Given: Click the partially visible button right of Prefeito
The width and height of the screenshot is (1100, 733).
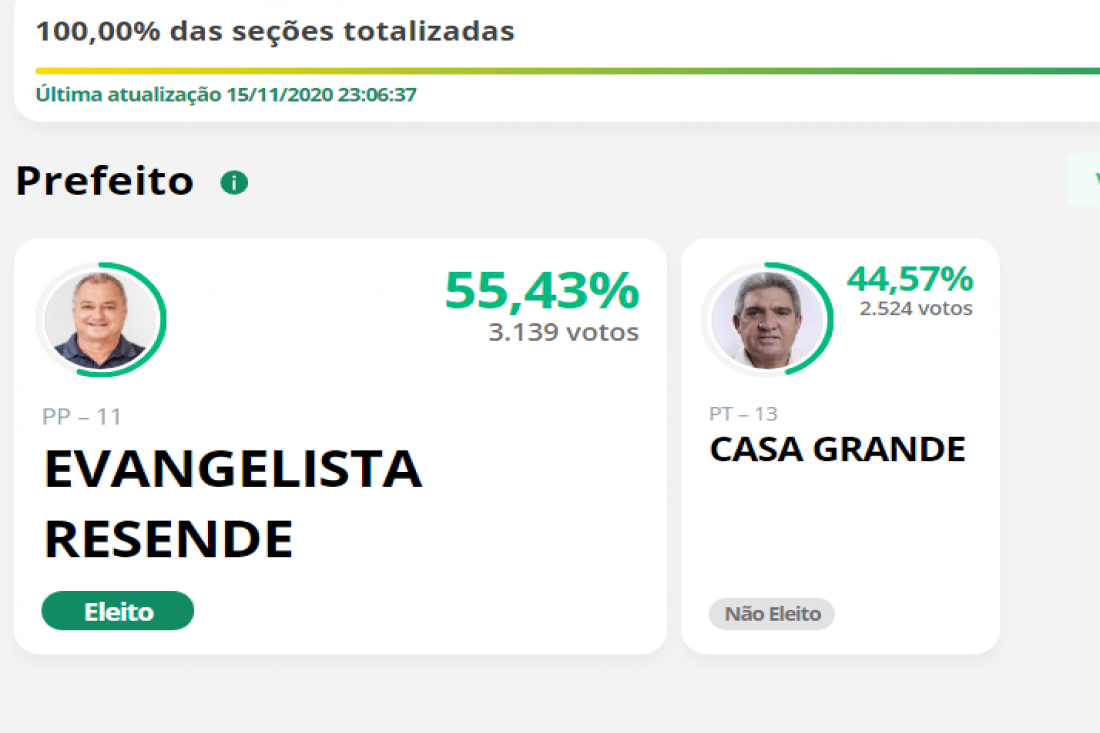Looking at the screenshot, I should coord(1084,180).
